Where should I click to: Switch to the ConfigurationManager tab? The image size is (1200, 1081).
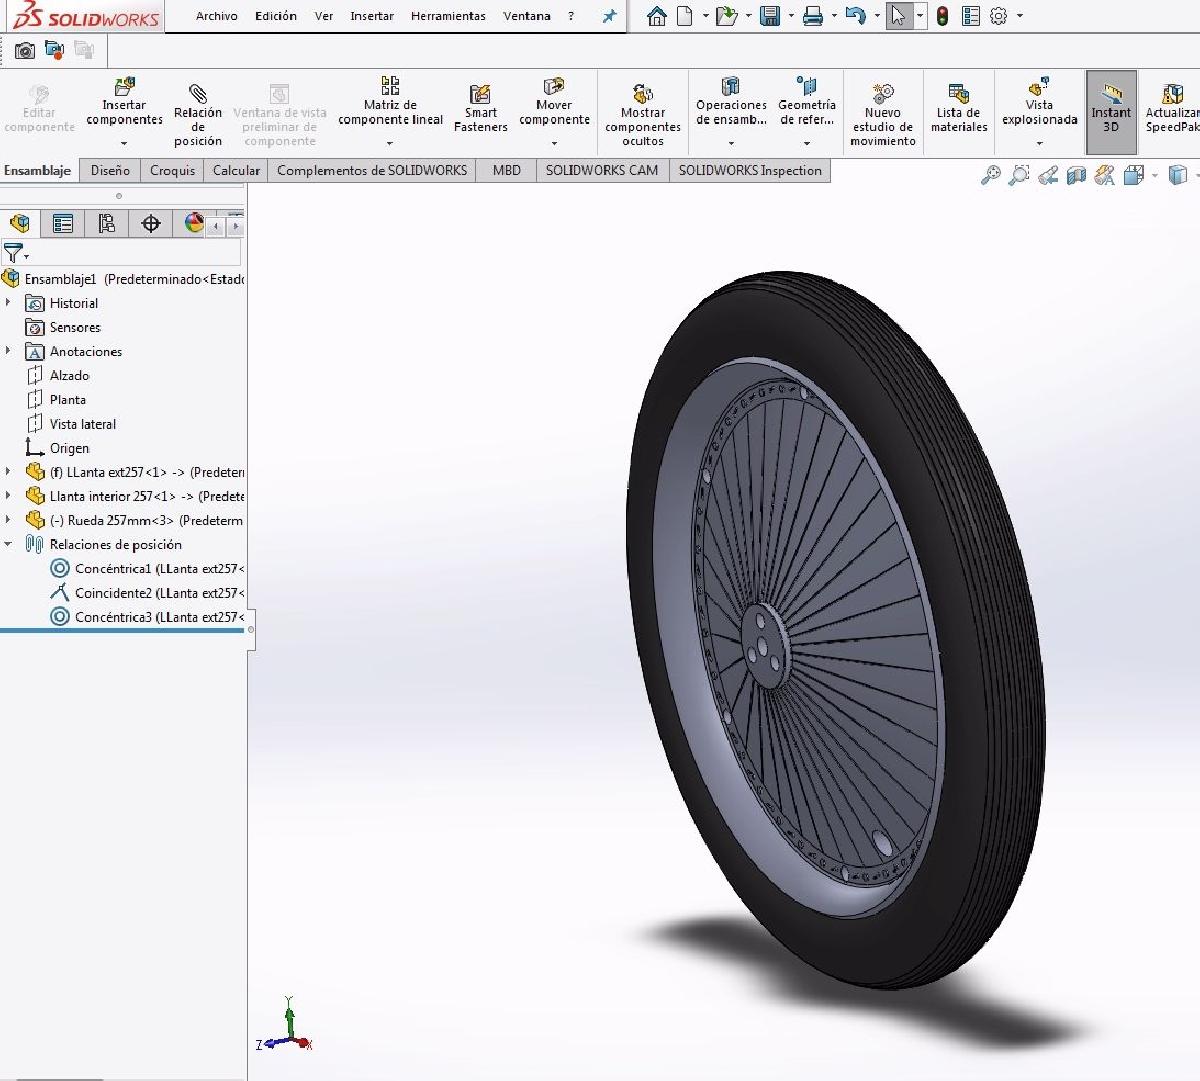tap(107, 223)
